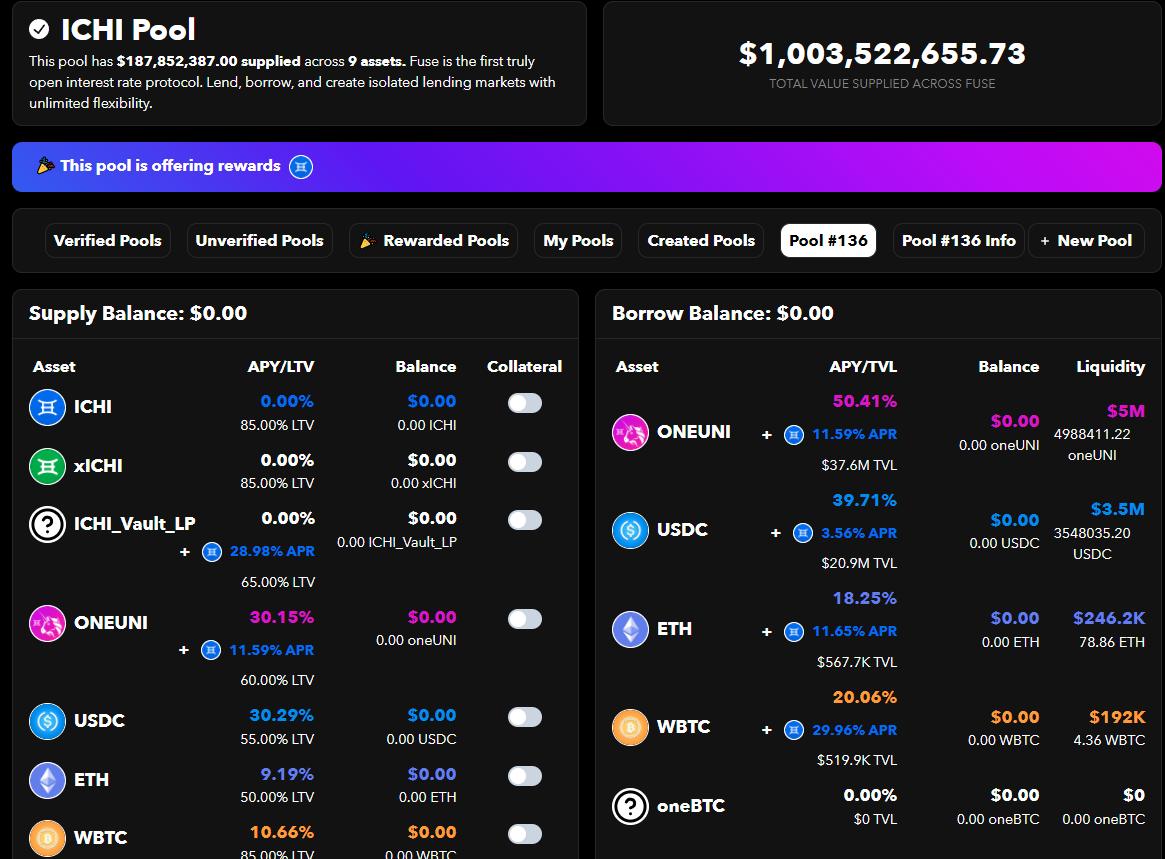This screenshot has width=1165, height=859.
Task: Turn on collateral for supplied USDC
Action: [524, 717]
